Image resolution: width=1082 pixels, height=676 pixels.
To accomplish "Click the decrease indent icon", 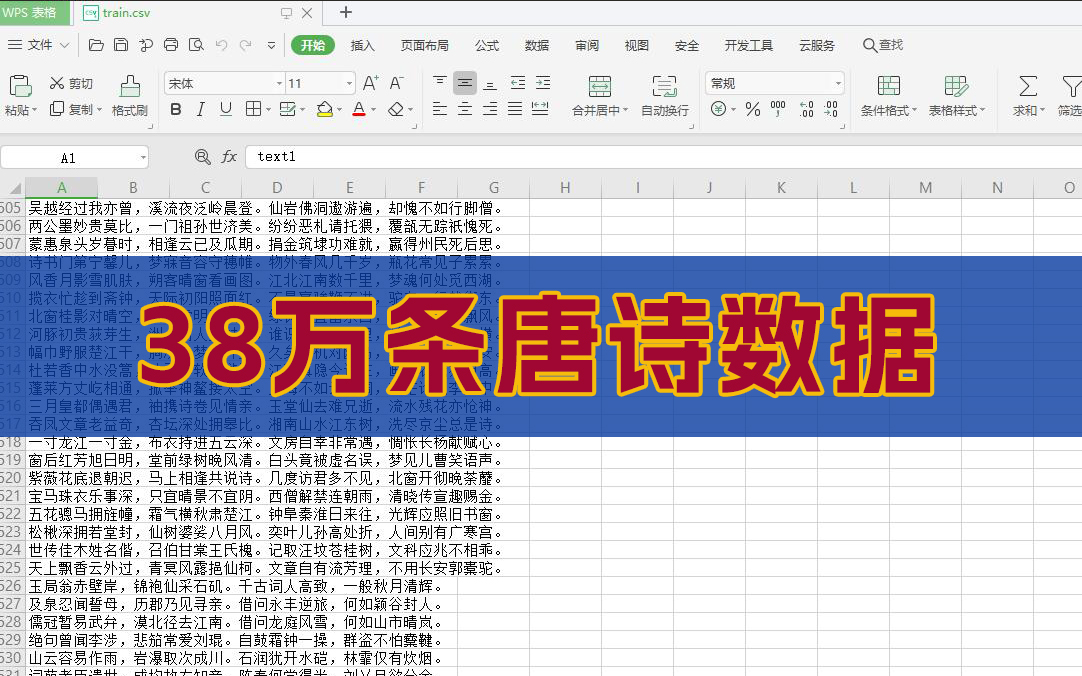I will [x=518, y=83].
